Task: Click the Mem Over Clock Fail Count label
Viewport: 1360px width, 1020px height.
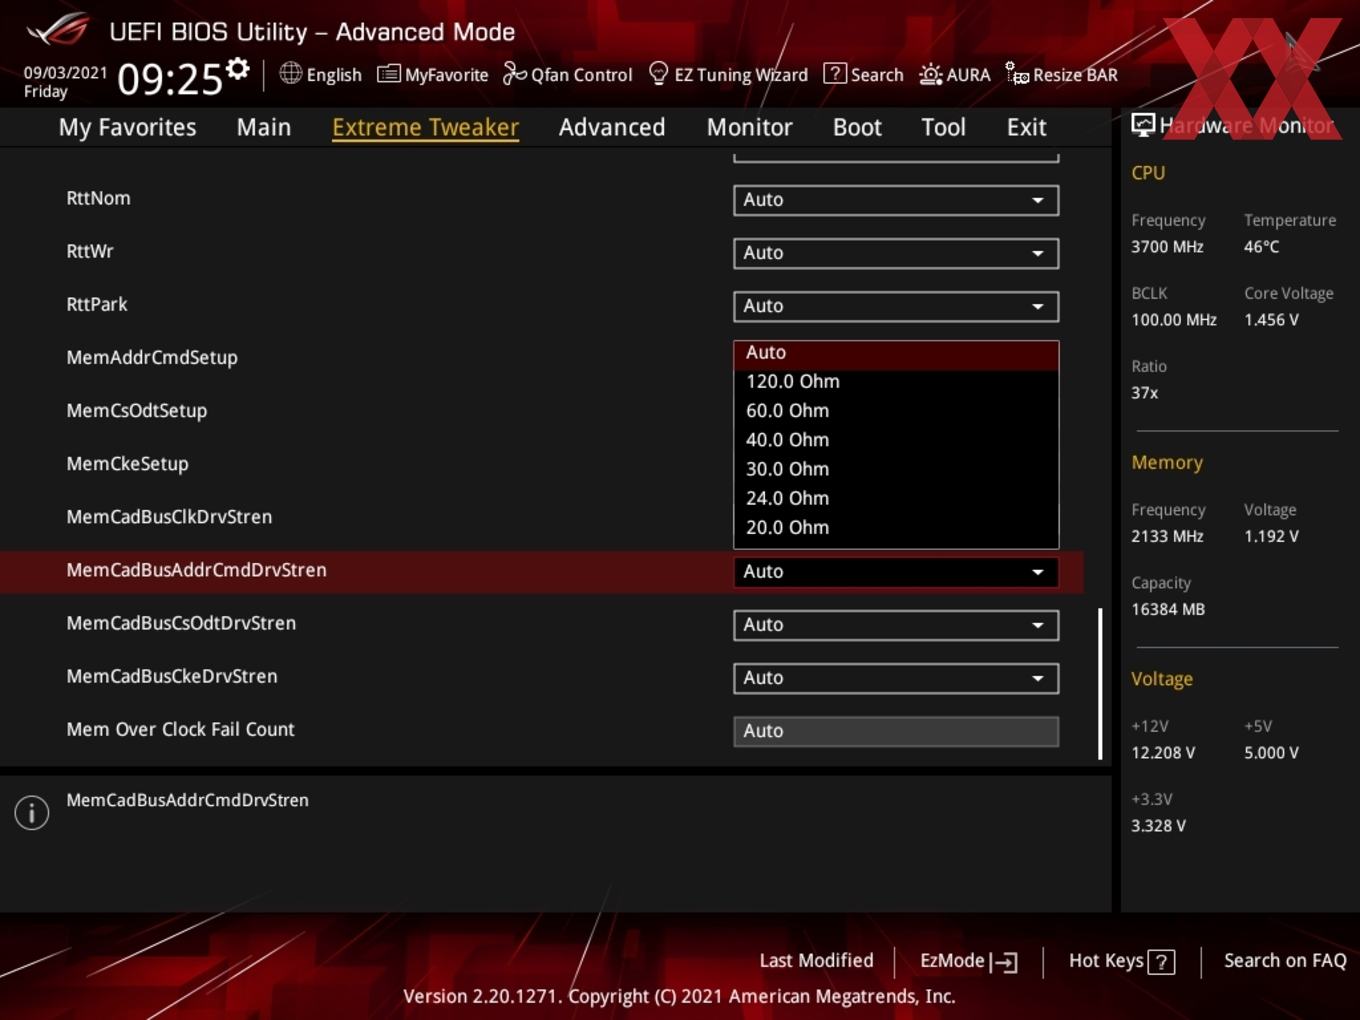Action: [180, 729]
